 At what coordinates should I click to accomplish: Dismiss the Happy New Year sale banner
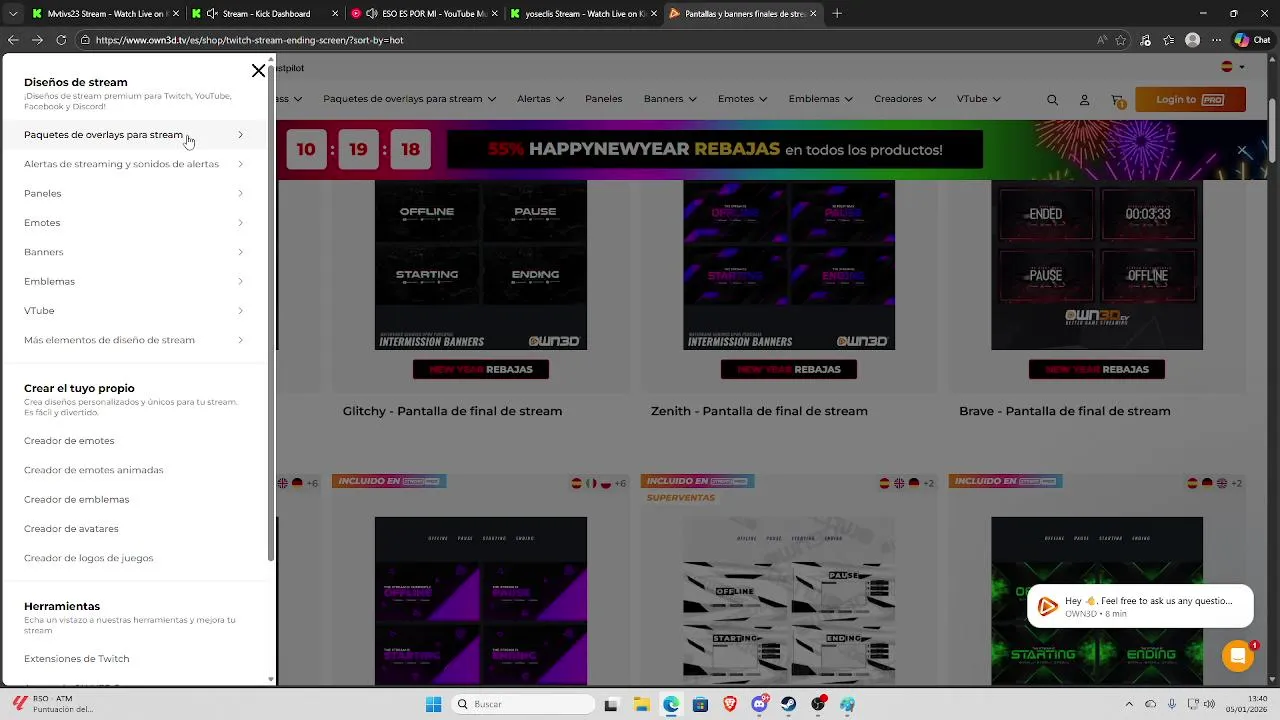click(x=1242, y=150)
